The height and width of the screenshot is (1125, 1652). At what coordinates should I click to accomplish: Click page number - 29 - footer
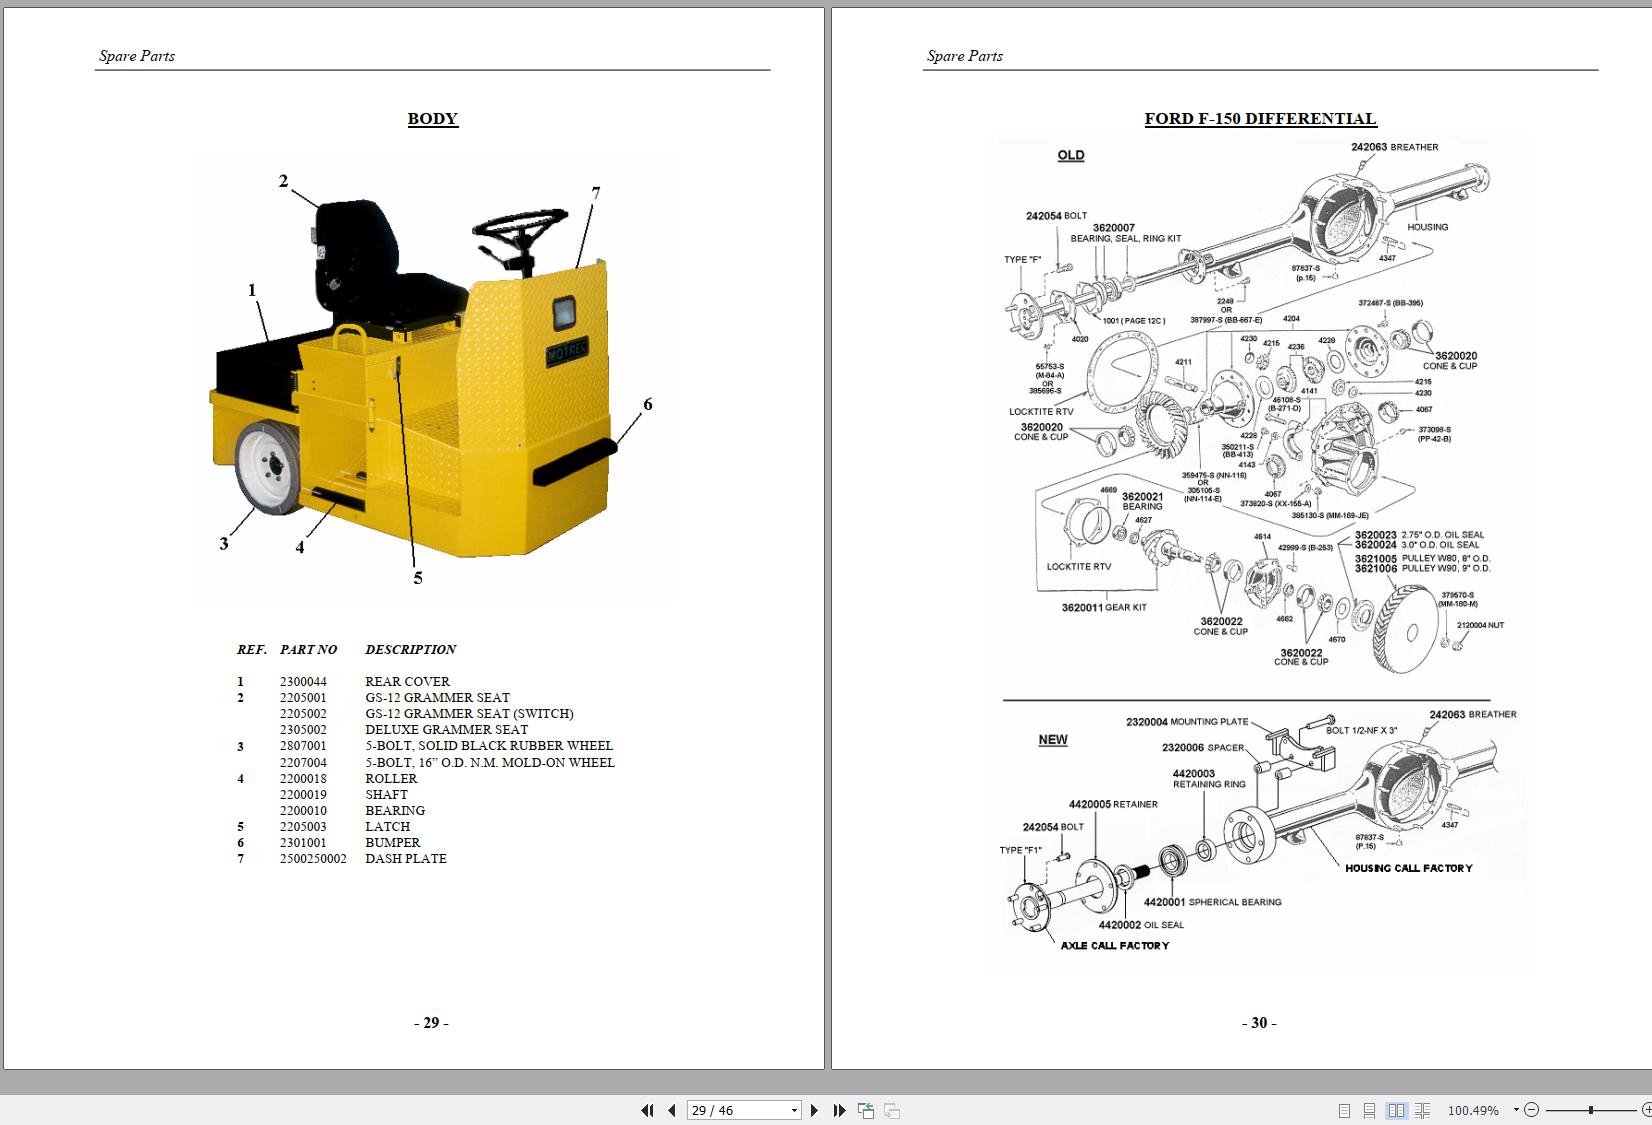click(431, 1022)
